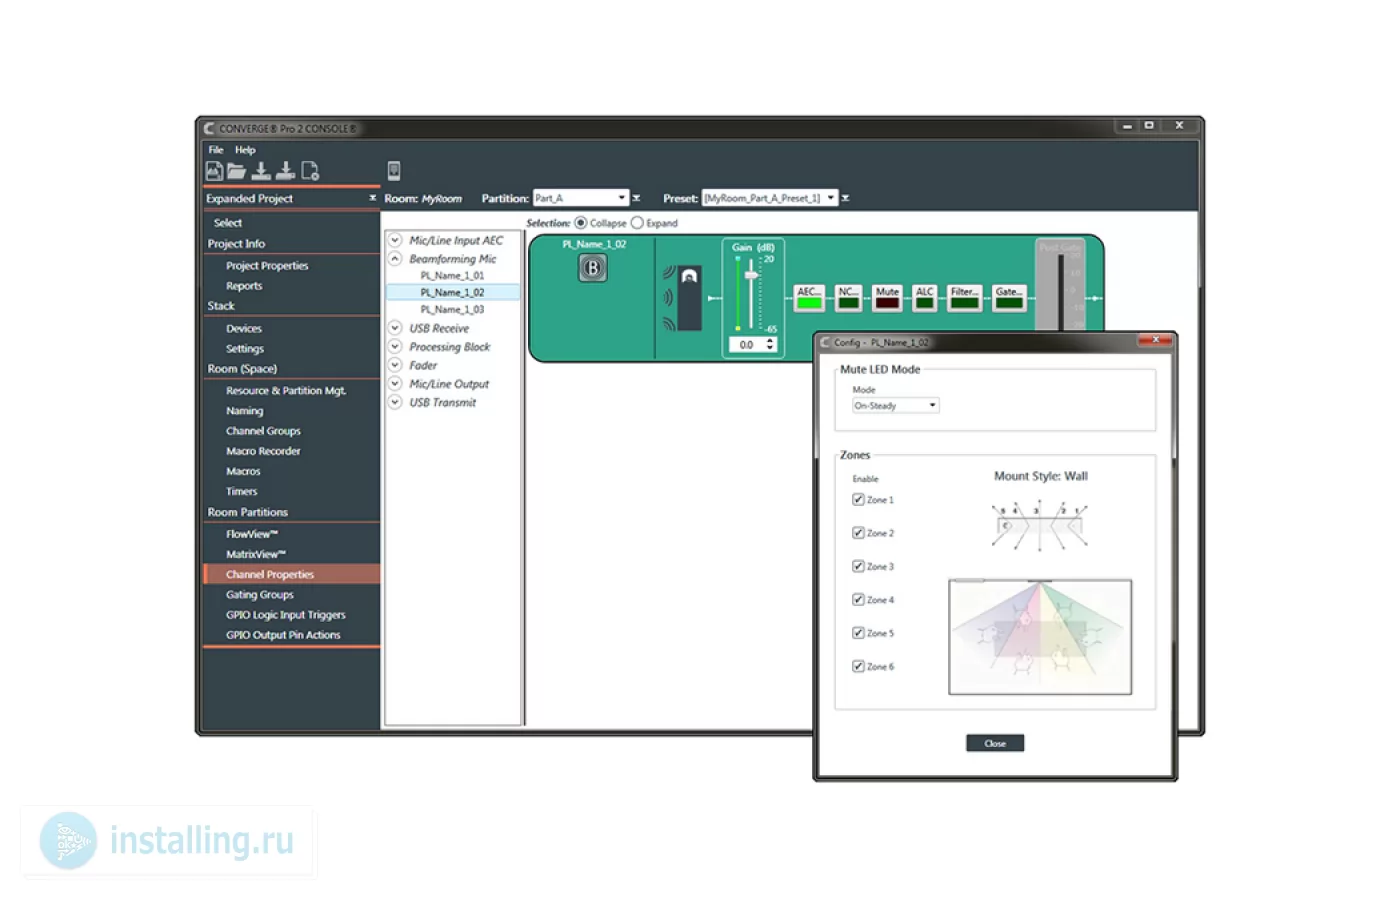This screenshot has height=900, width=1400.
Task: Open Timers in sidebar
Action: [241, 492]
